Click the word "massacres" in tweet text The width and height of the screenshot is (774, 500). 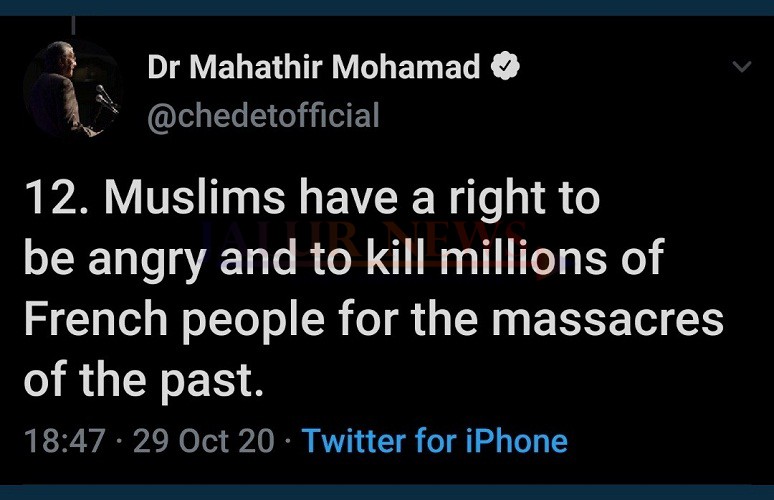(608, 320)
